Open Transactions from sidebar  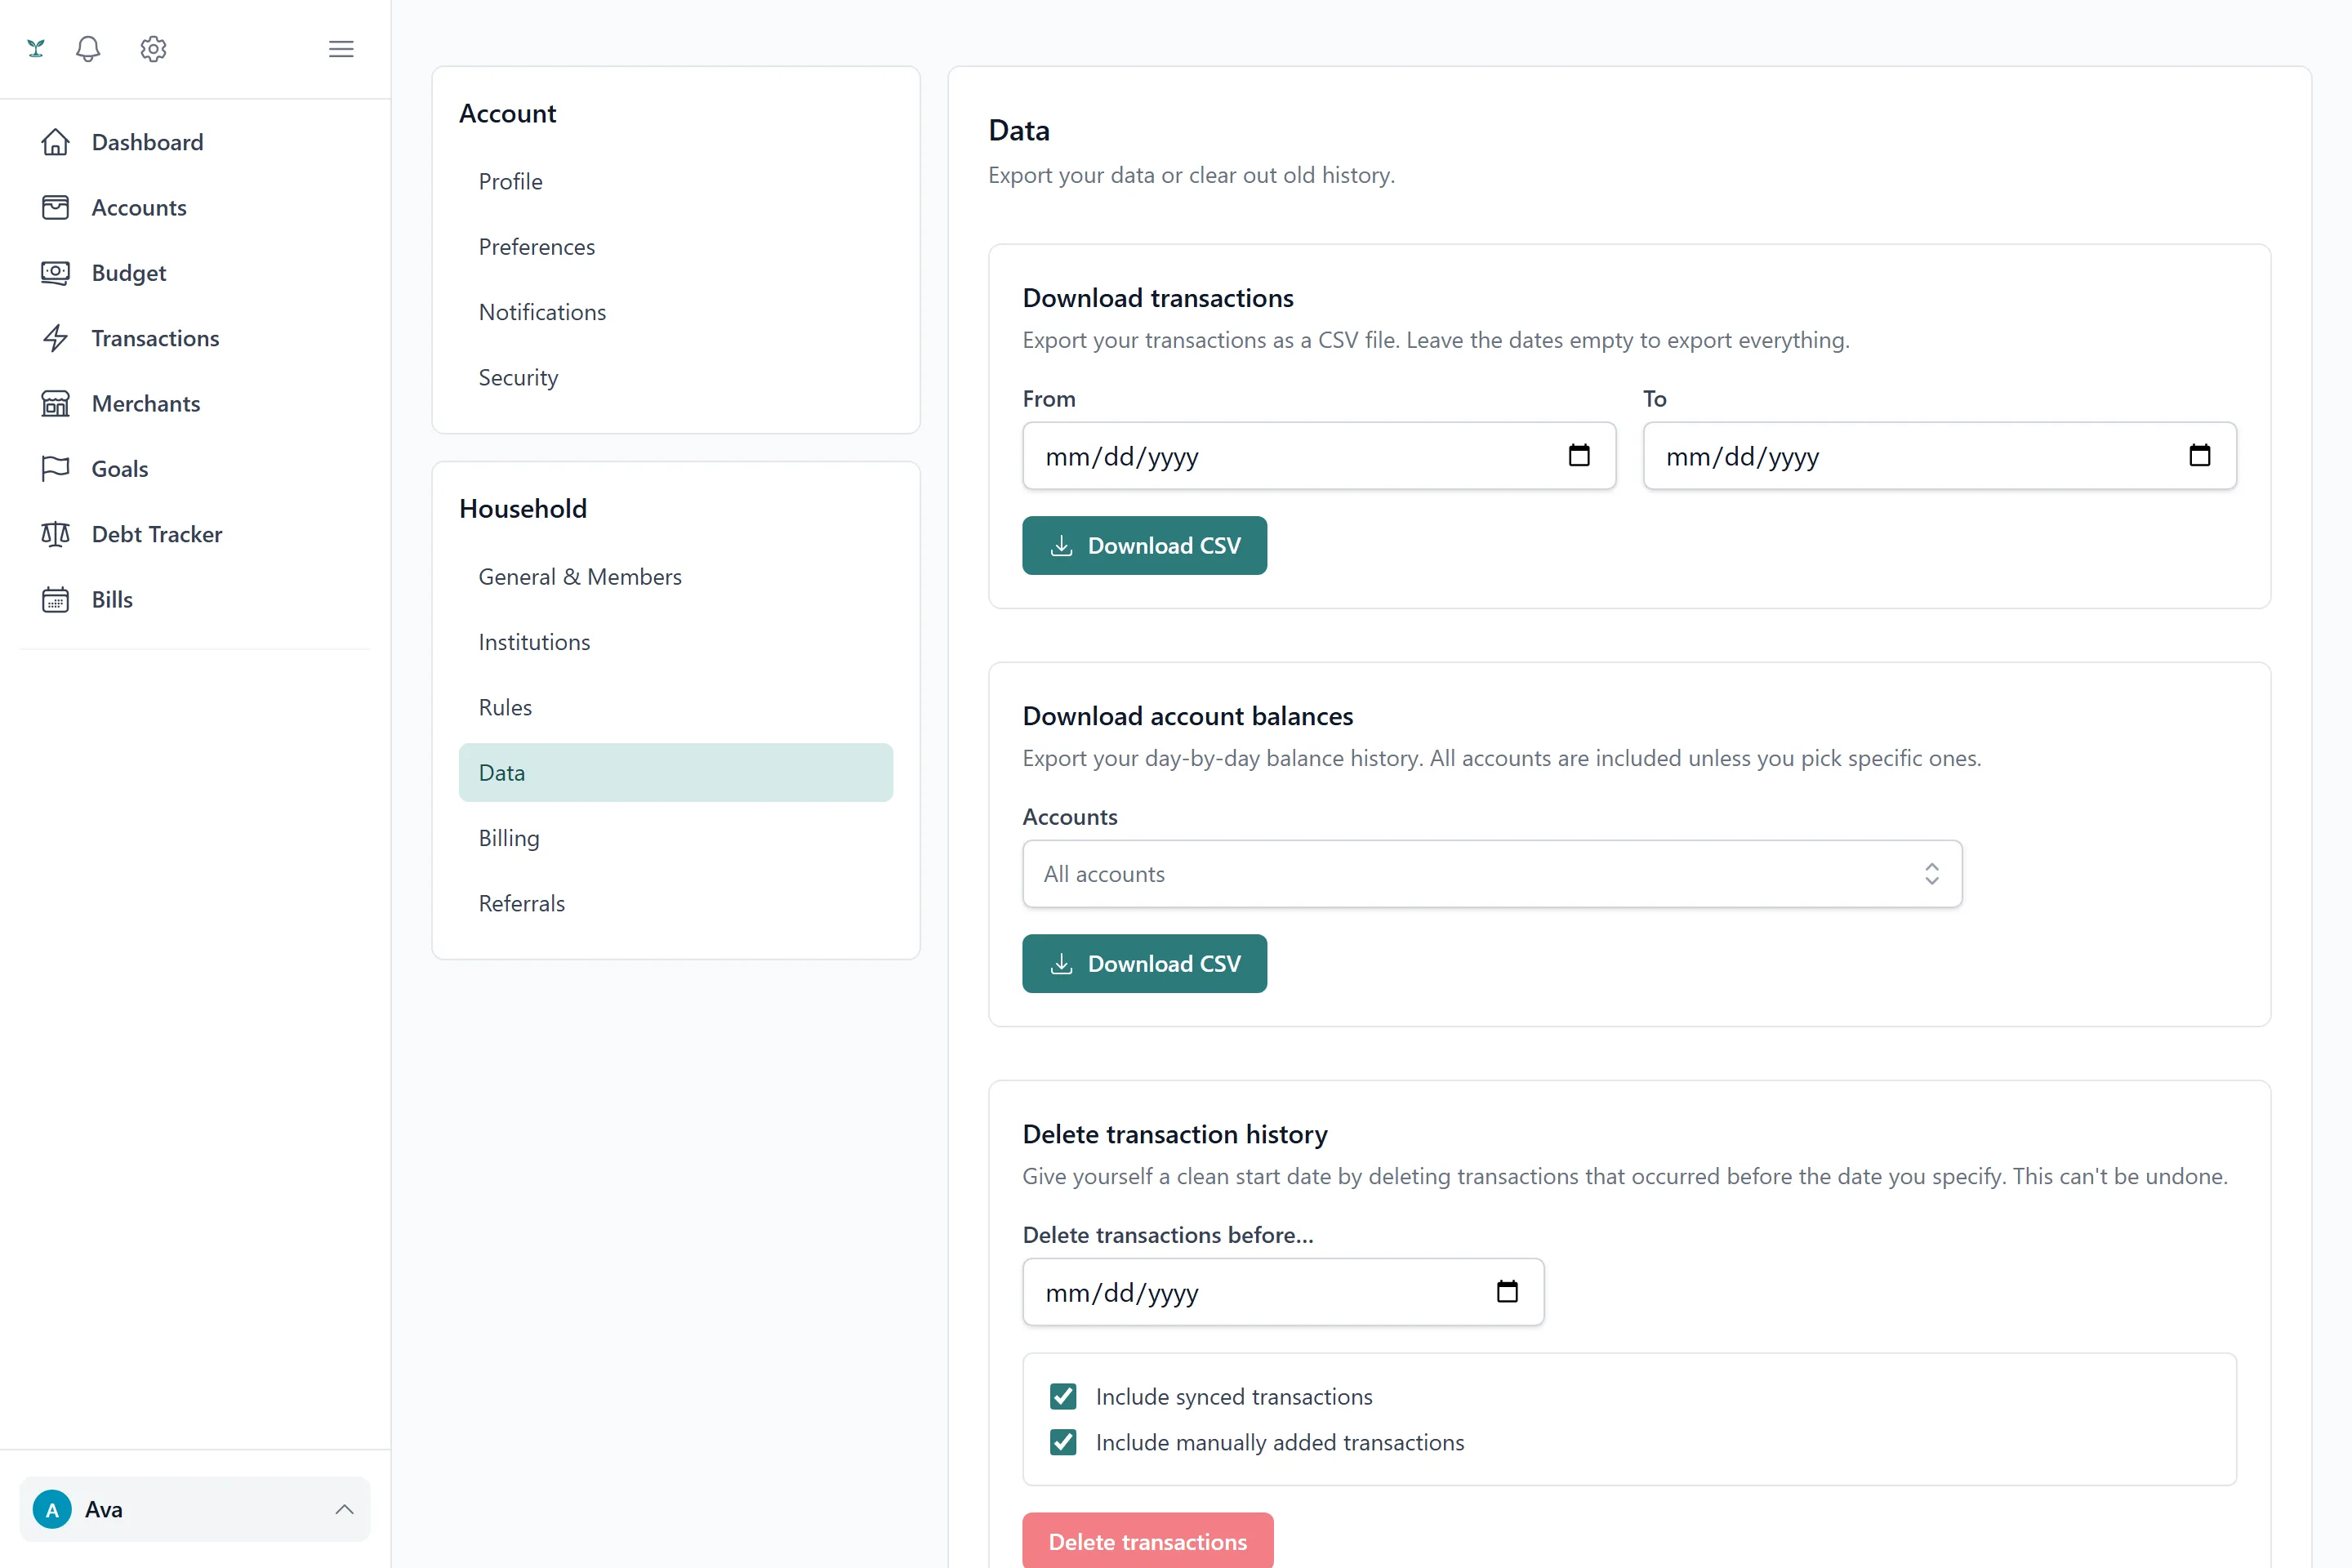pos(195,338)
